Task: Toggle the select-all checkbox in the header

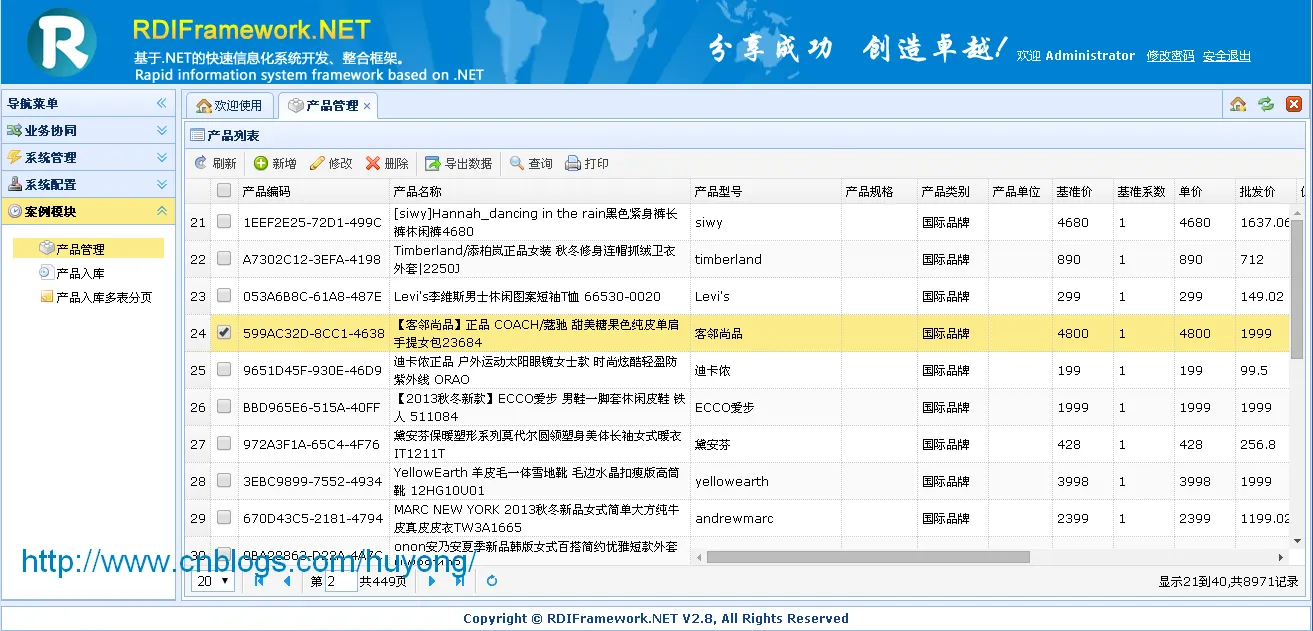Action: [224, 190]
